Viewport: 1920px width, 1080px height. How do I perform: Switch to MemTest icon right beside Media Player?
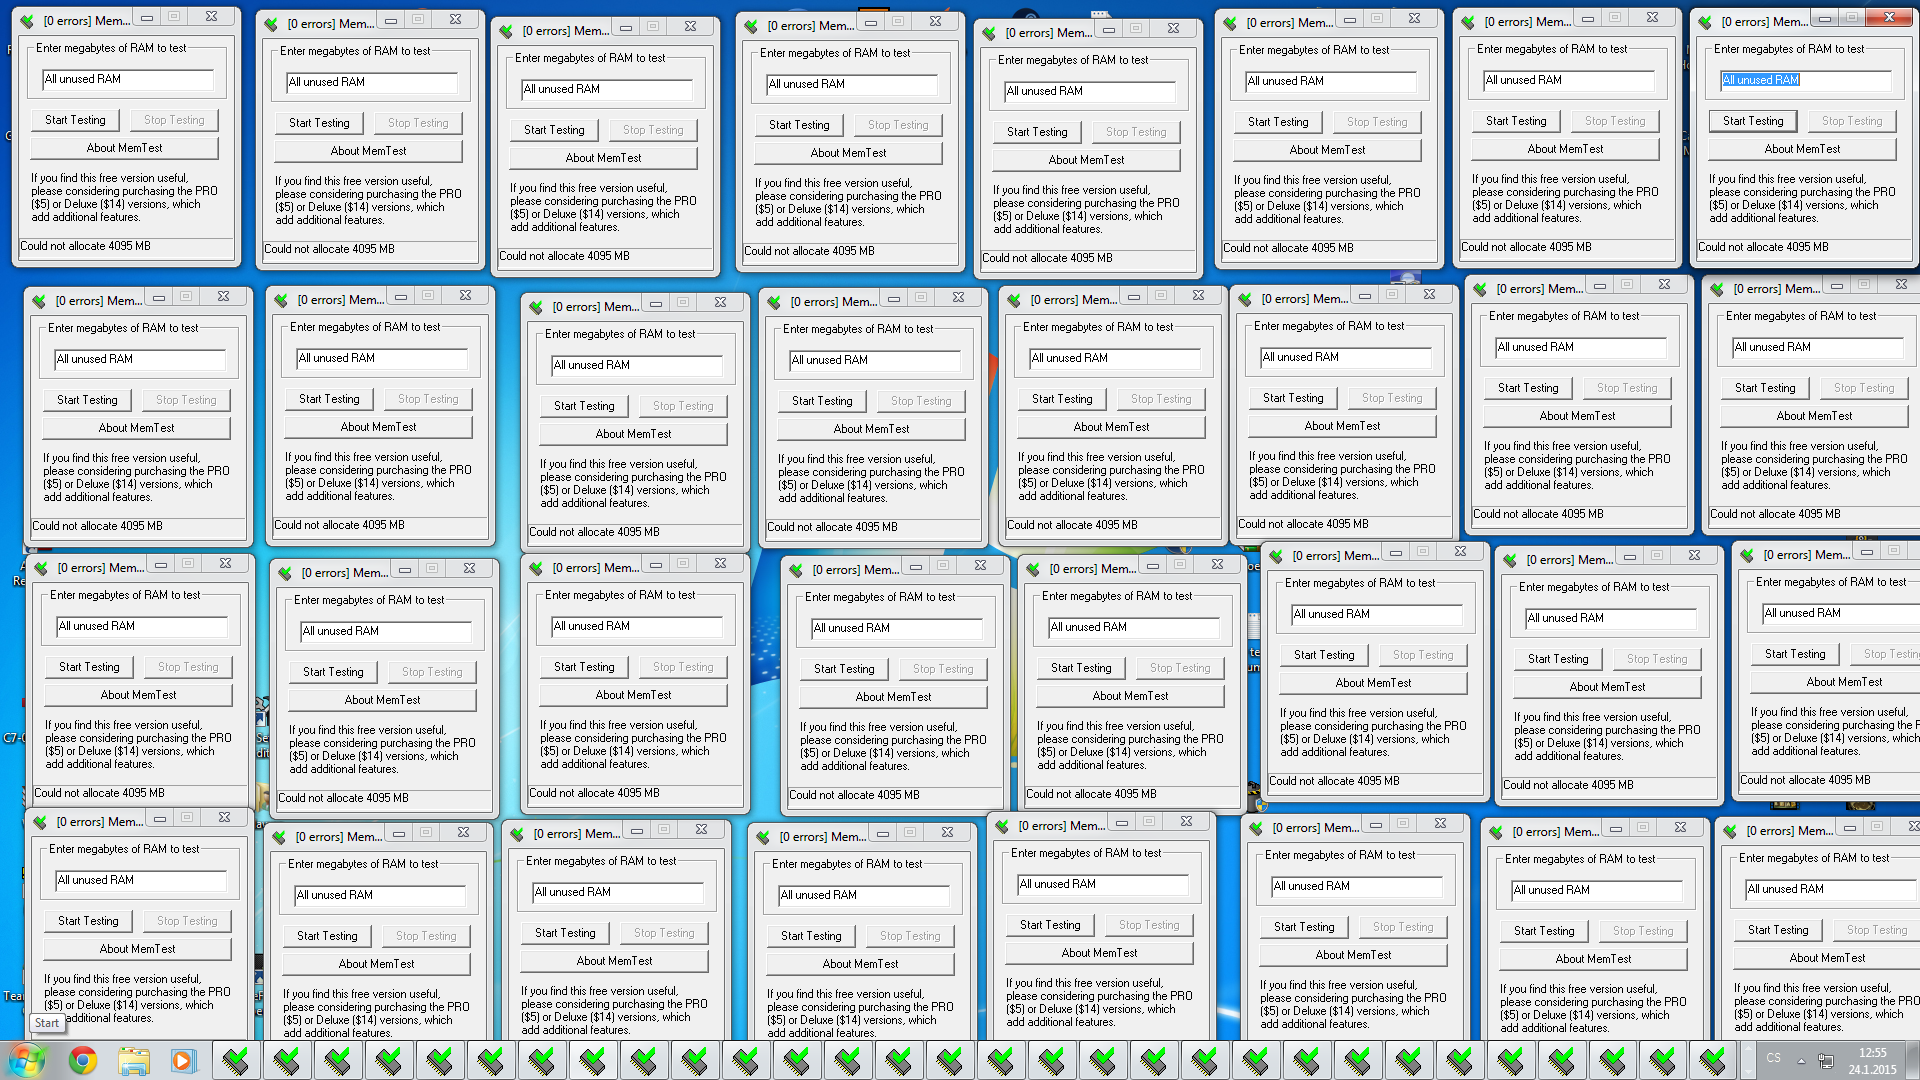tap(235, 1059)
